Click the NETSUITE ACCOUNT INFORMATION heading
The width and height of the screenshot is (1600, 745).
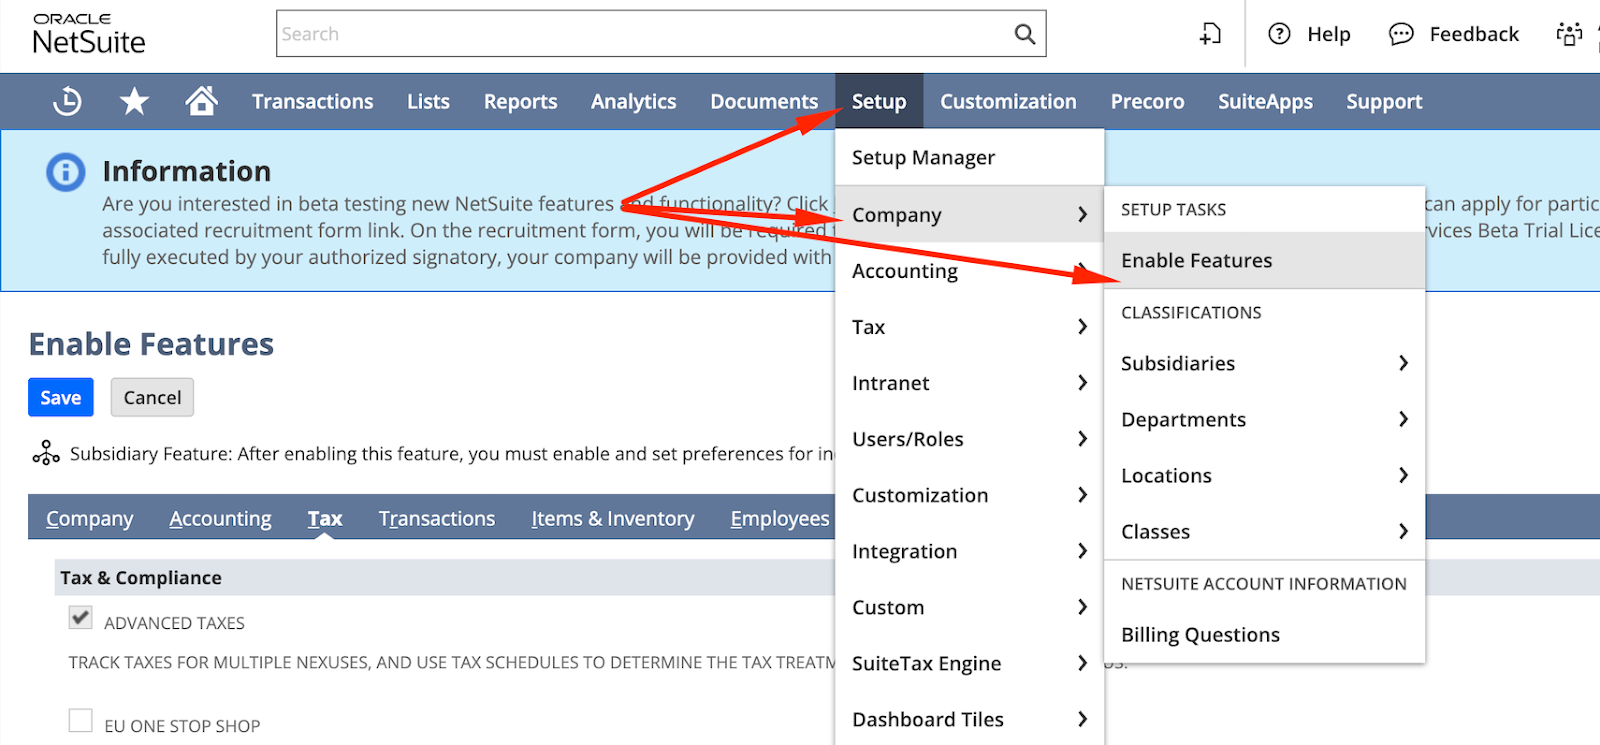coord(1264,583)
